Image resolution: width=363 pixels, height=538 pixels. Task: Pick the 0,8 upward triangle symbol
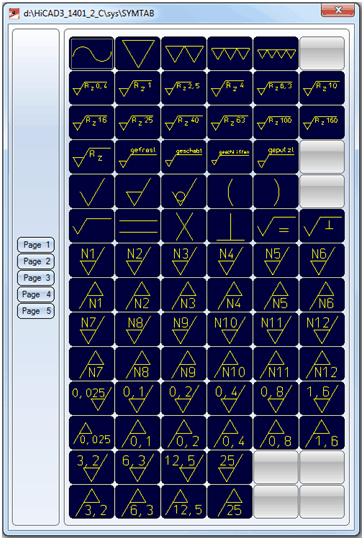pyautogui.click(x=276, y=433)
